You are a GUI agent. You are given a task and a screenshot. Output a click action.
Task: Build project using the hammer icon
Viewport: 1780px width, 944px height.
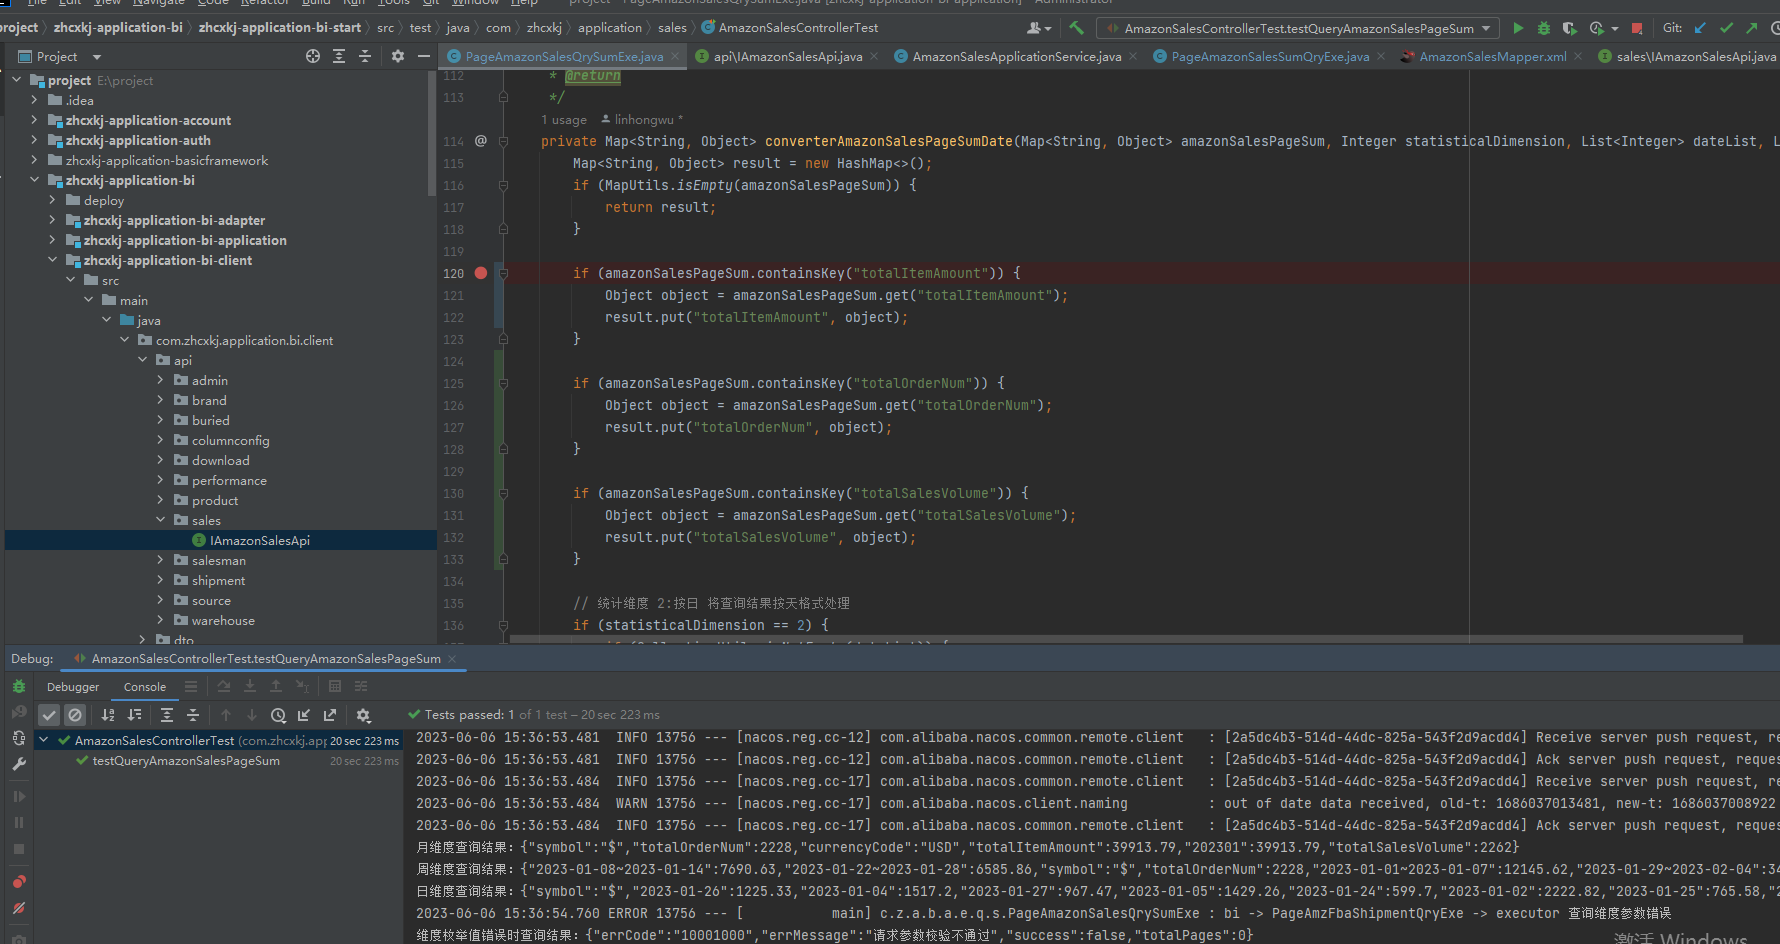coord(1076,28)
